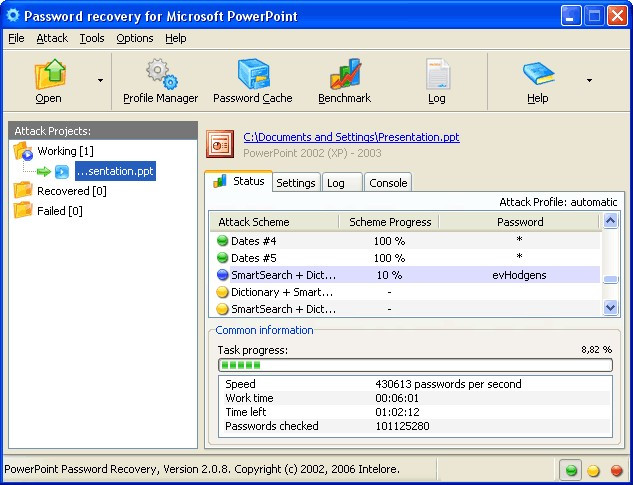Launch the Benchmark chart icon
633x485 pixels.
pos(345,74)
